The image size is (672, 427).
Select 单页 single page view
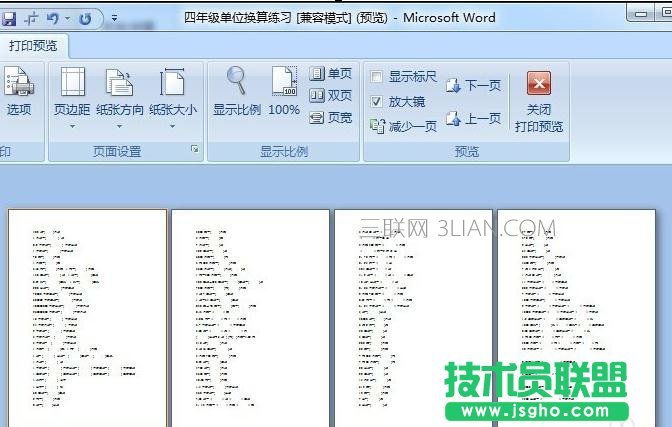pyautogui.click(x=330, y=74)
